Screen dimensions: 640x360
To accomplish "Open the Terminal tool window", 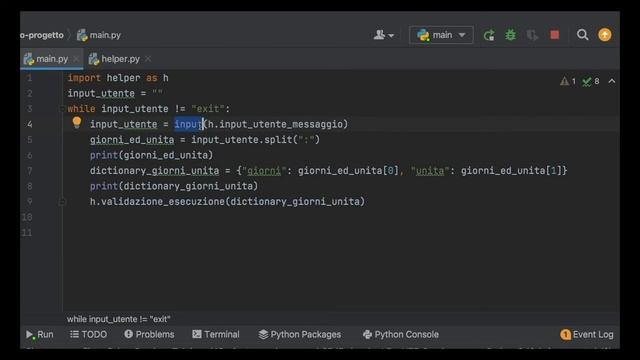I will click(216, 334).
